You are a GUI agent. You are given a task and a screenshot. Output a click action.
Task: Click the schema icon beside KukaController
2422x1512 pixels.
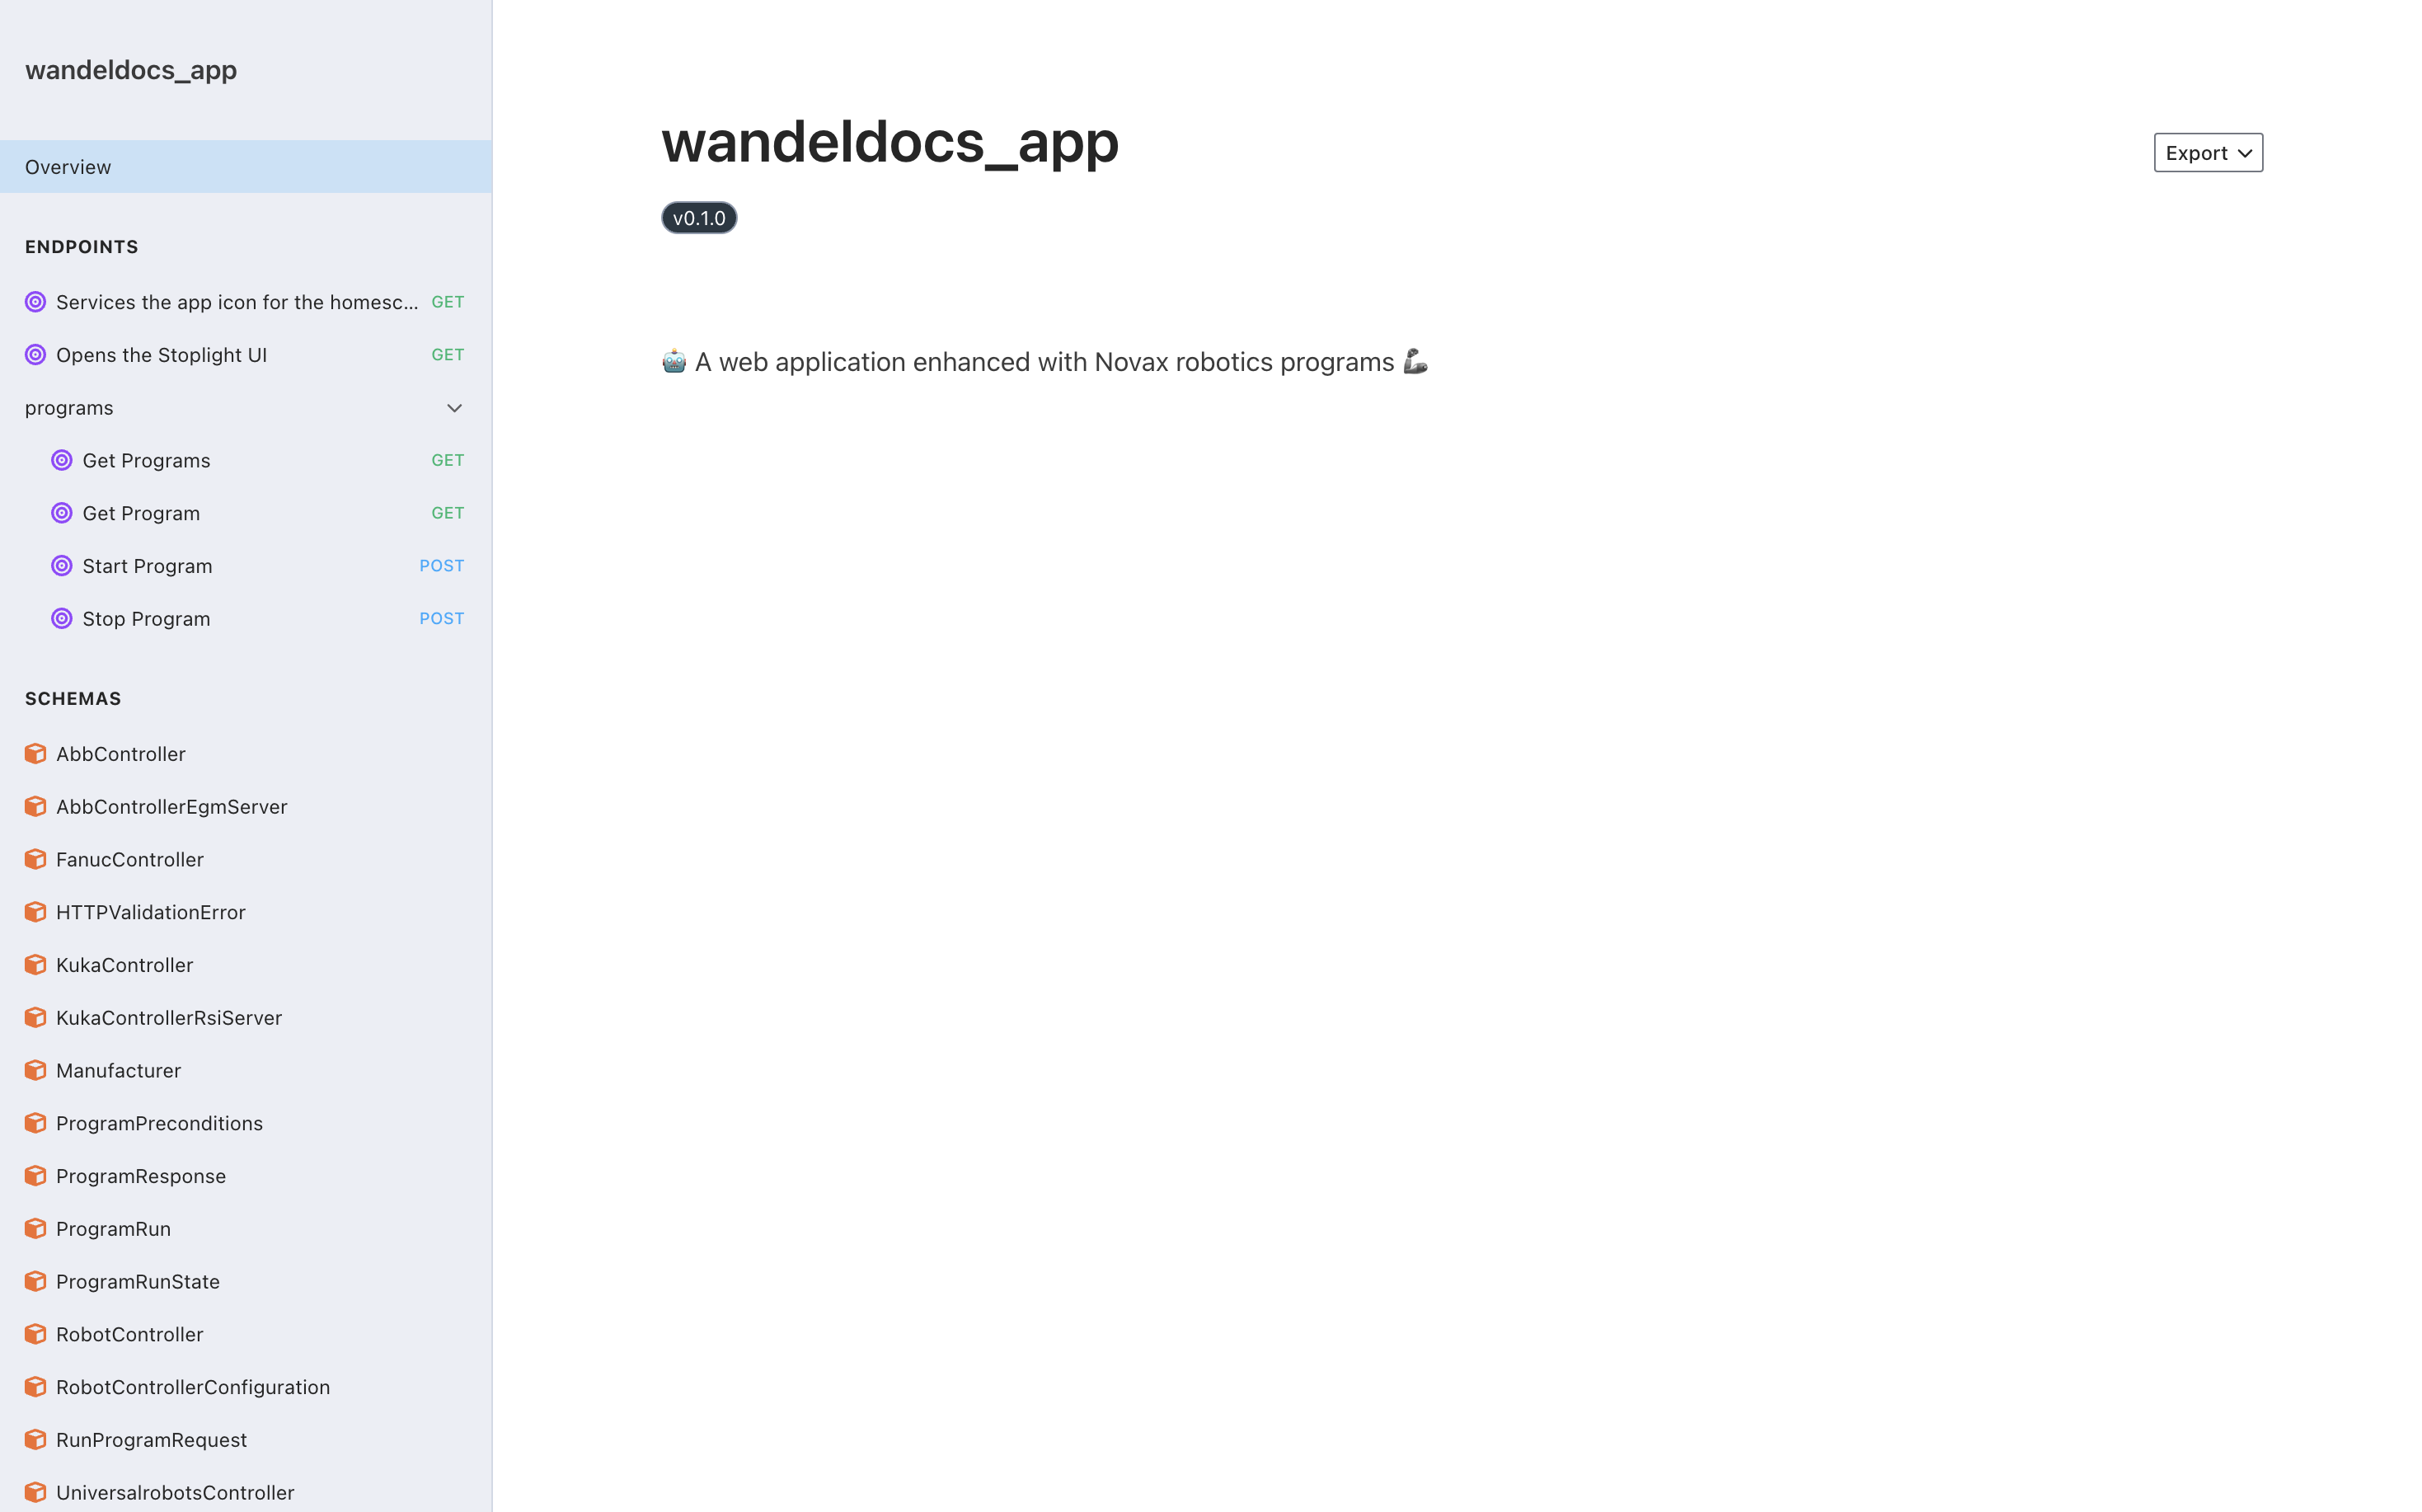tap(35, 965)
